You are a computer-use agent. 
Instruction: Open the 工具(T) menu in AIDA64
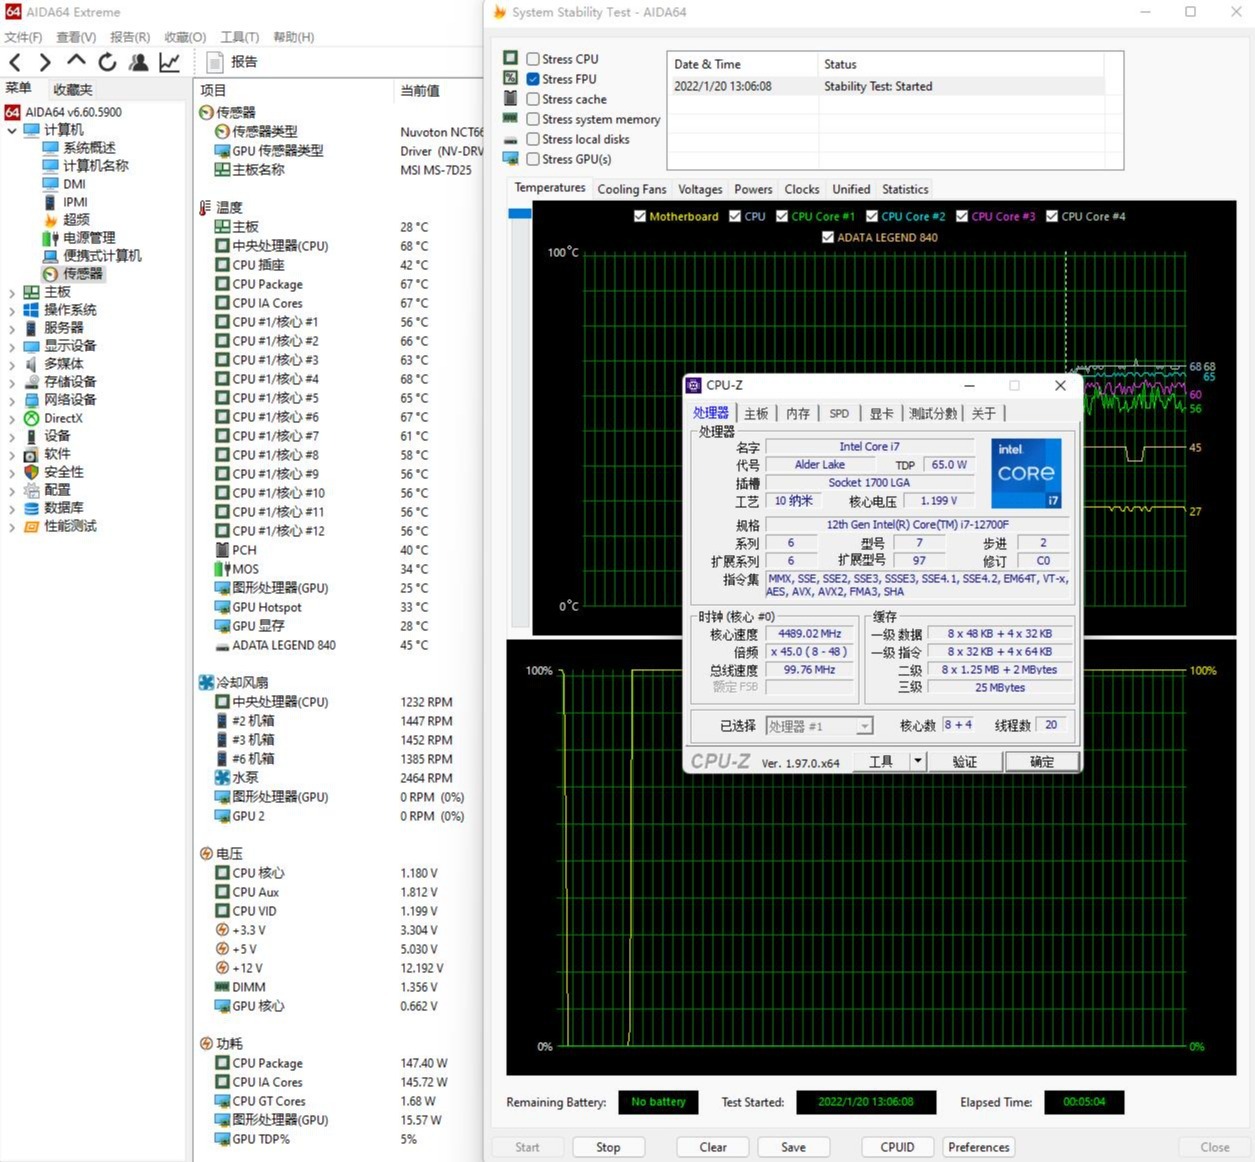pyautogui.click(x=239, y=37)
